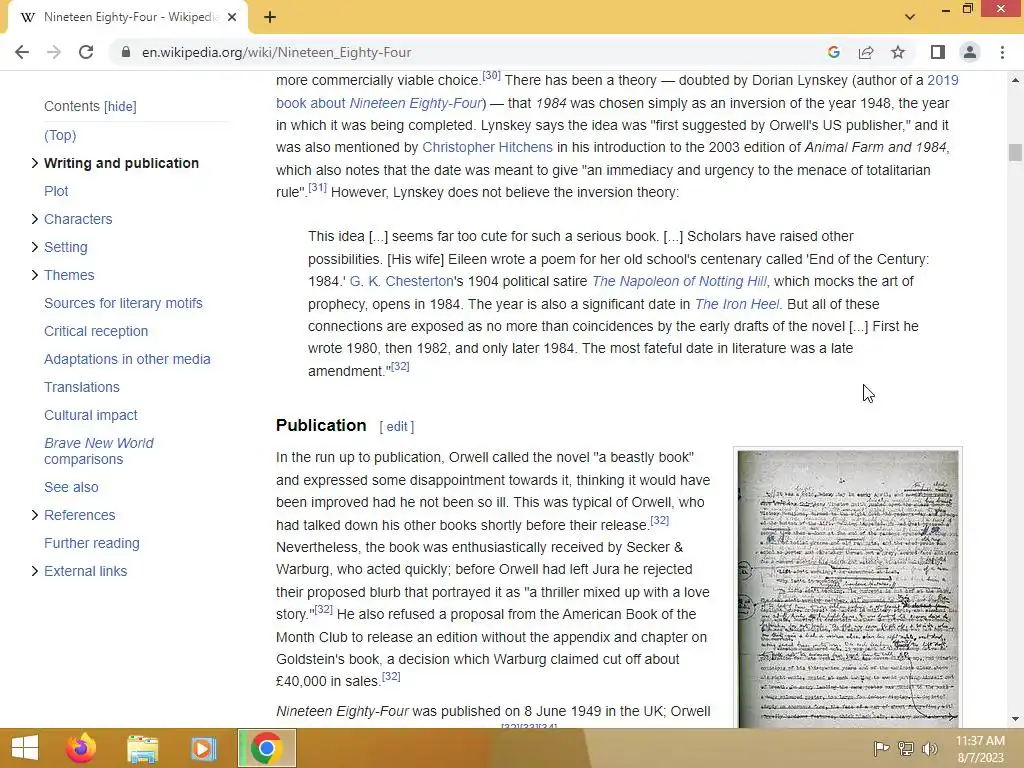Open the Christopher Hitchens article link

pyautogui.click(x=487, y=148)
